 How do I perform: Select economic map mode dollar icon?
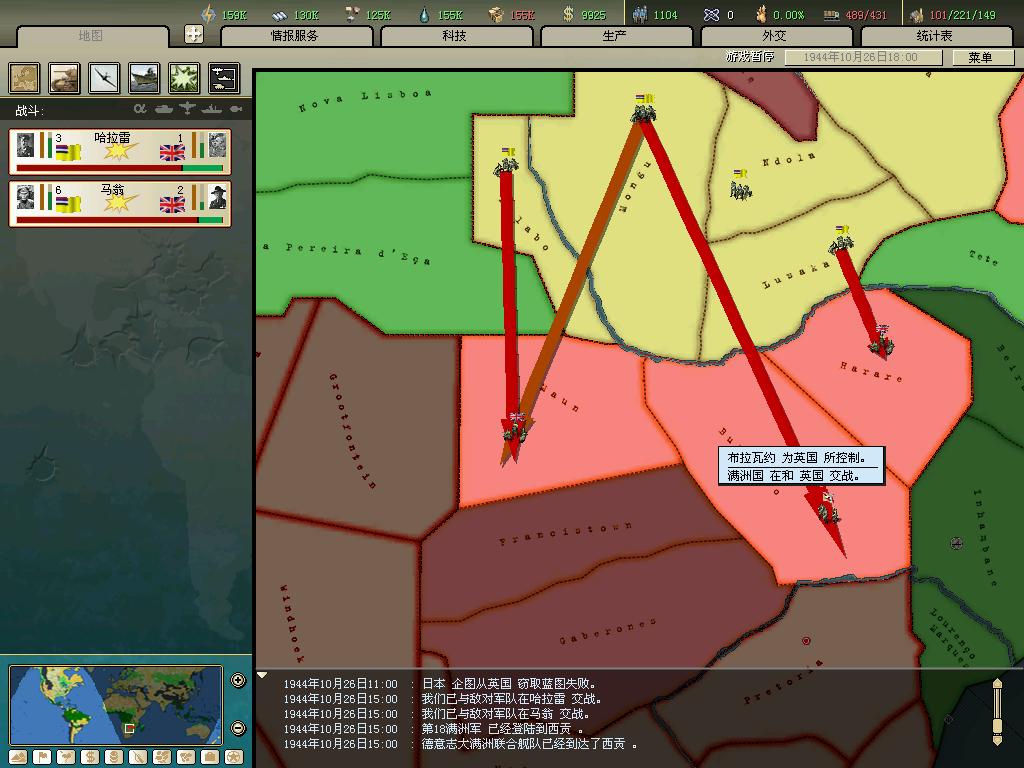click(x=90, y=758)
